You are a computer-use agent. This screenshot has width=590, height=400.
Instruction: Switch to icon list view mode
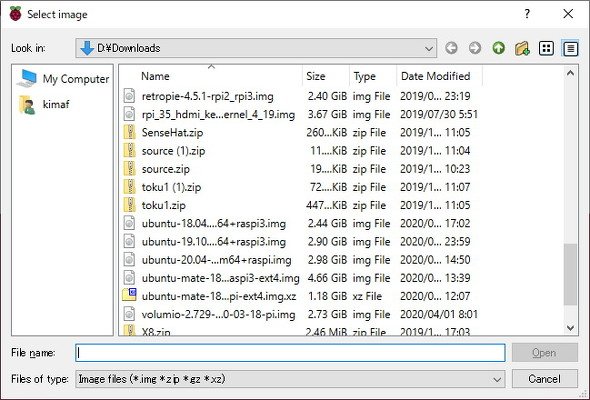click(546, 48)
